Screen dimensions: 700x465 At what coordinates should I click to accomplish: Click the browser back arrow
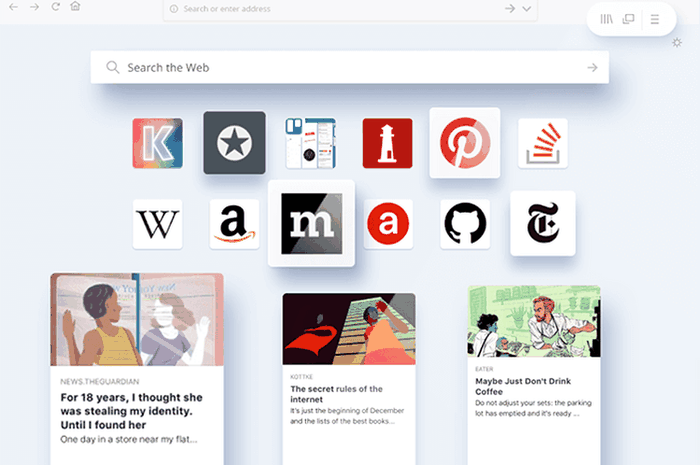pyautogui.click(x=13, y=7)
